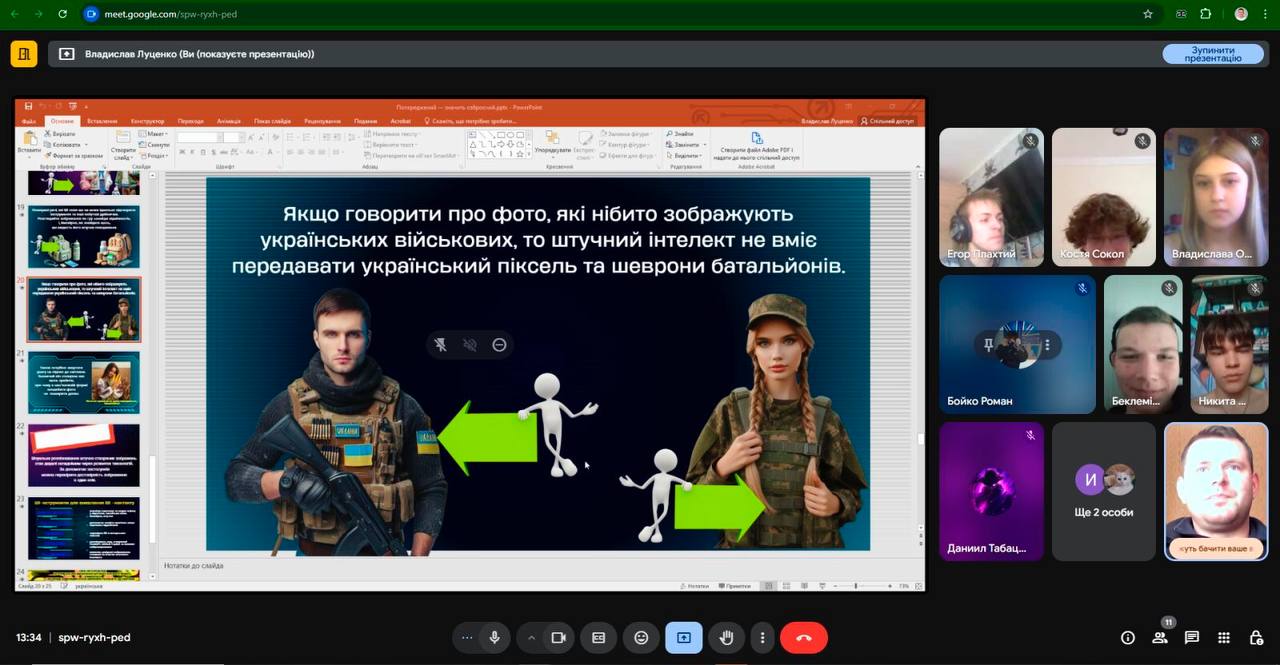Image resolution: width=1280 pixels, height=665 pixels.
Task: Turn on captions with the closed captions button
Action: click(598, 637)
